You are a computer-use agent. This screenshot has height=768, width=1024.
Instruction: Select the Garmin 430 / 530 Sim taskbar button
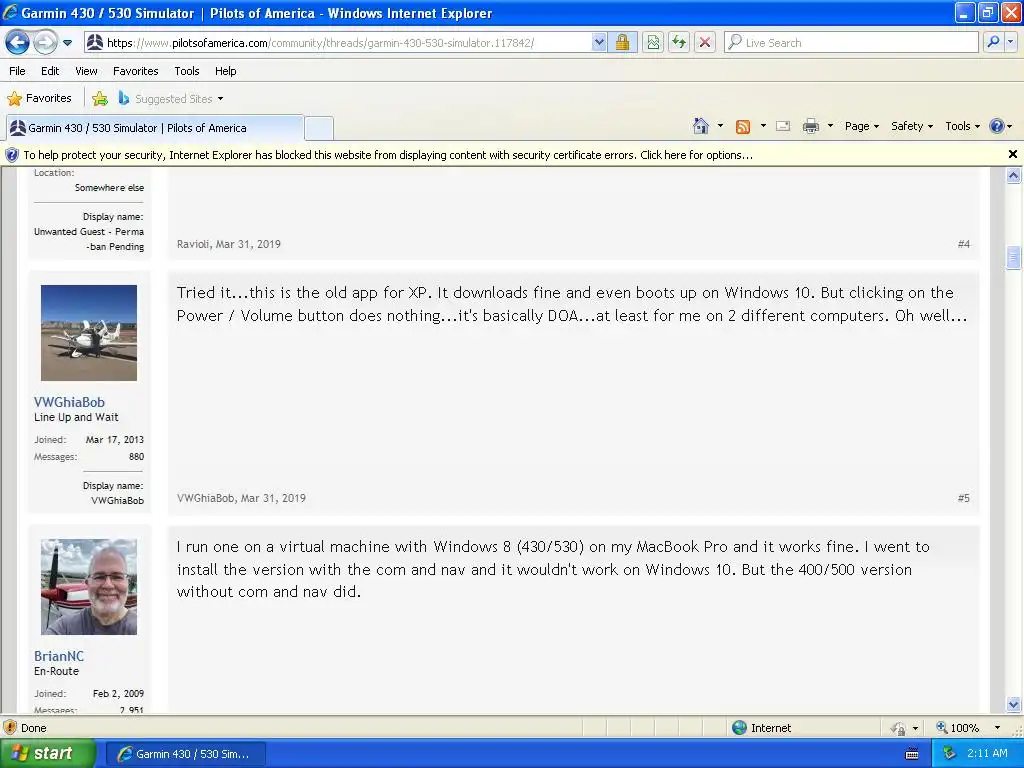click(x=185, y=754)
